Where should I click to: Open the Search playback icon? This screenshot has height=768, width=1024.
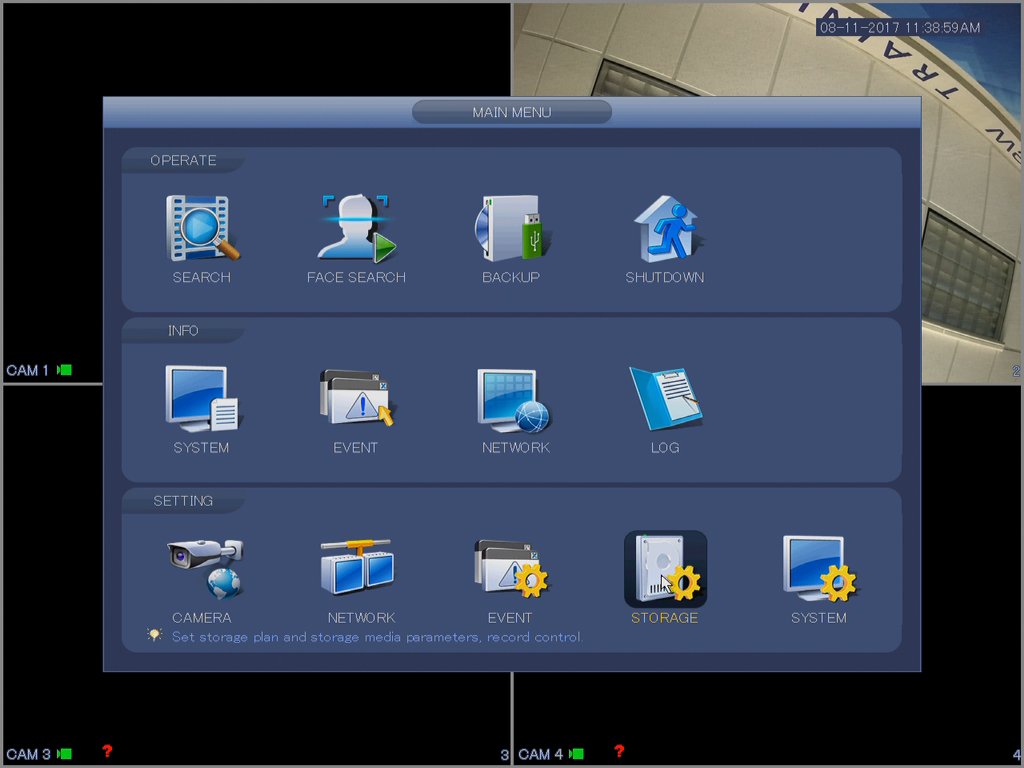pyautogui.click(x=202, y=230)
